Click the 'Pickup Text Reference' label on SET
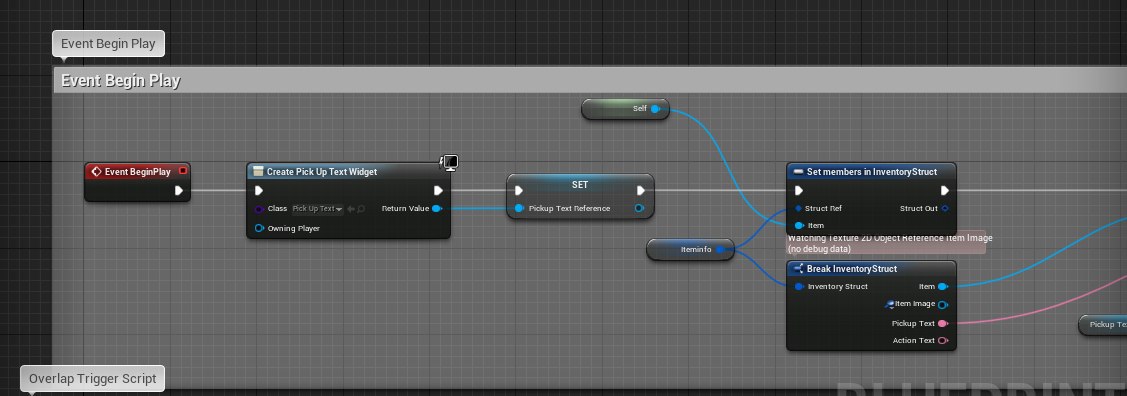The width and height of the screenshot is (1127, 396). click(569, 209)
